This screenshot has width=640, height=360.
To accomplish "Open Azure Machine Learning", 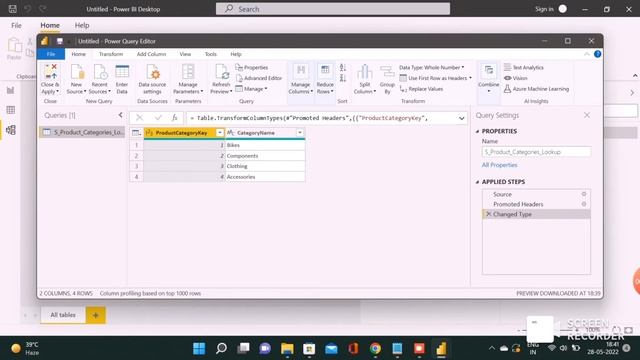I will point(536,89).
